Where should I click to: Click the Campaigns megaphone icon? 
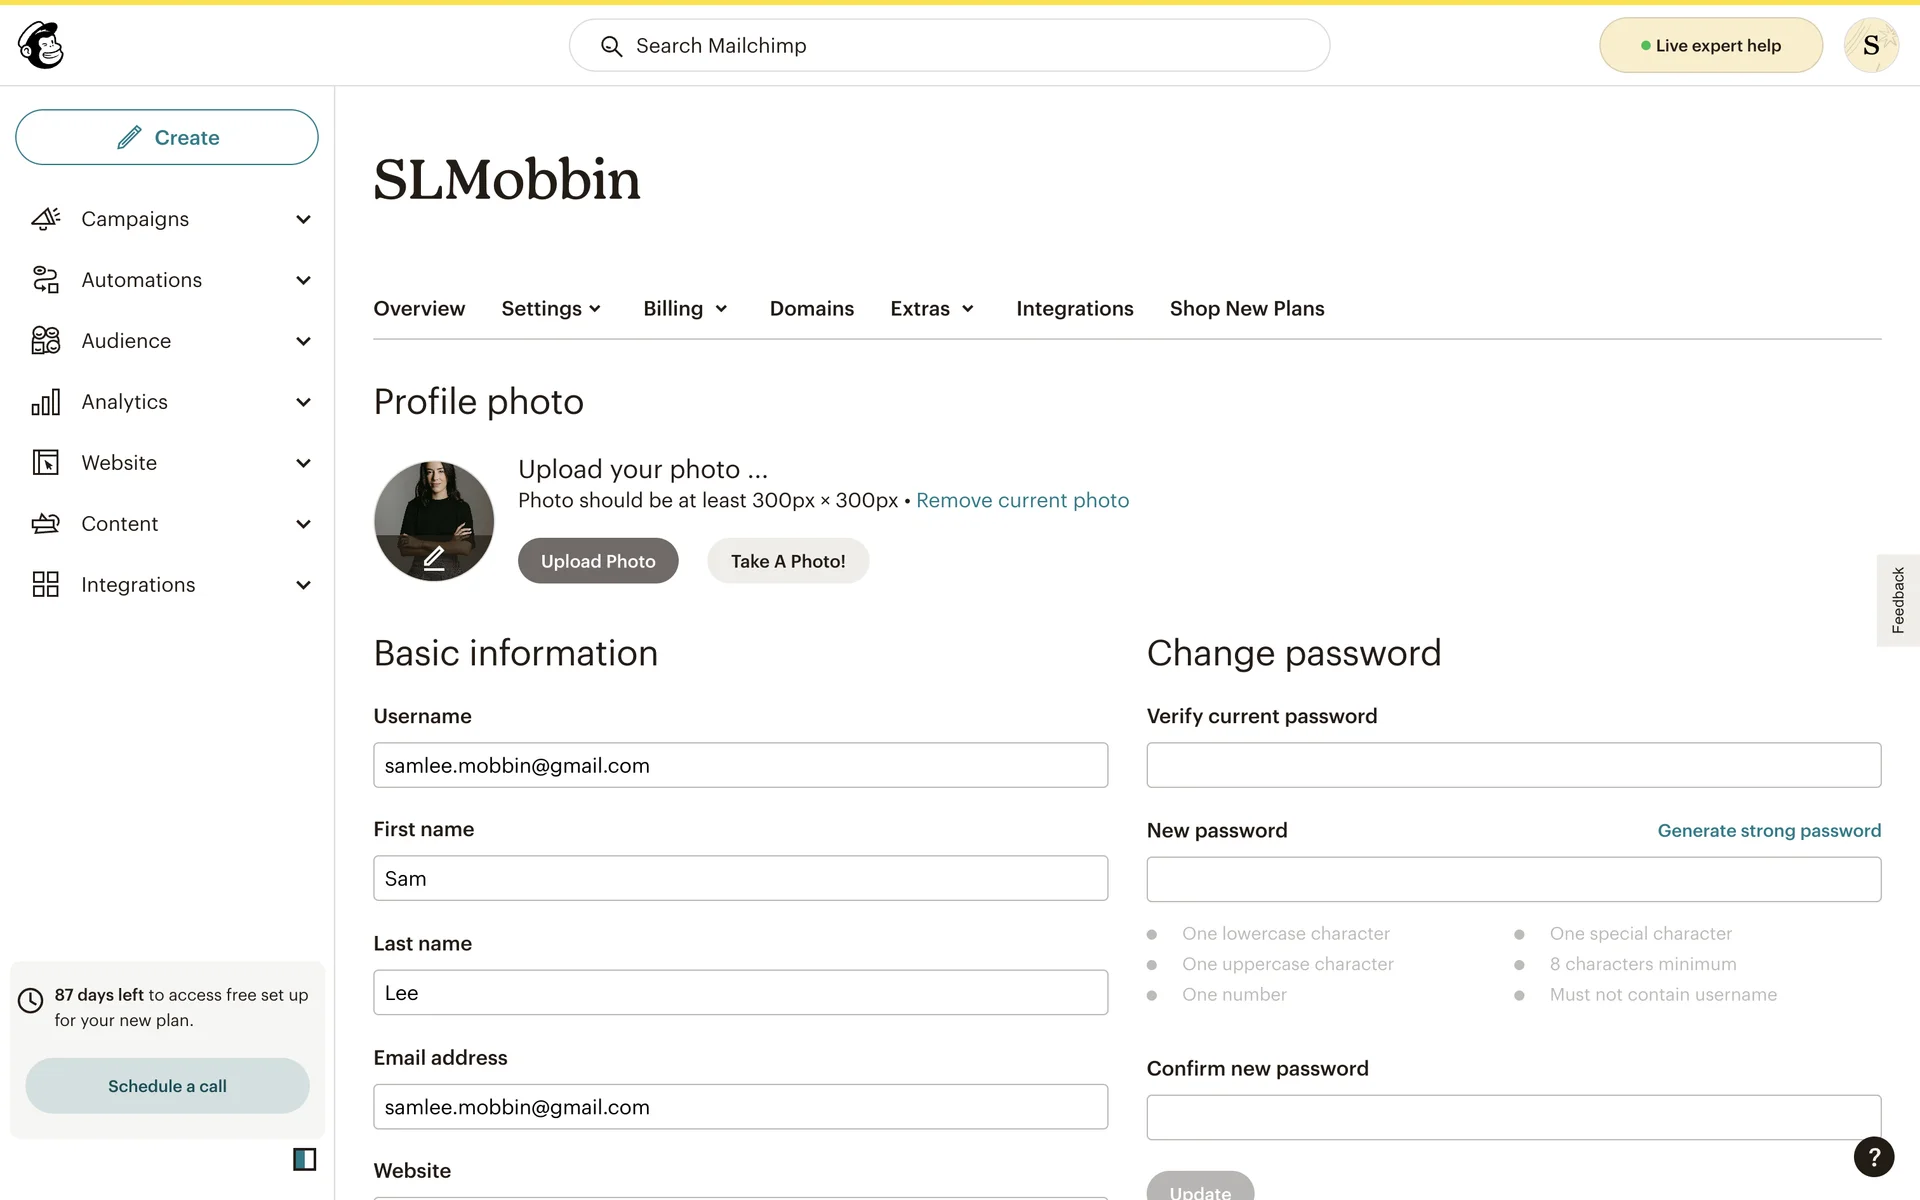coord(46,219)
